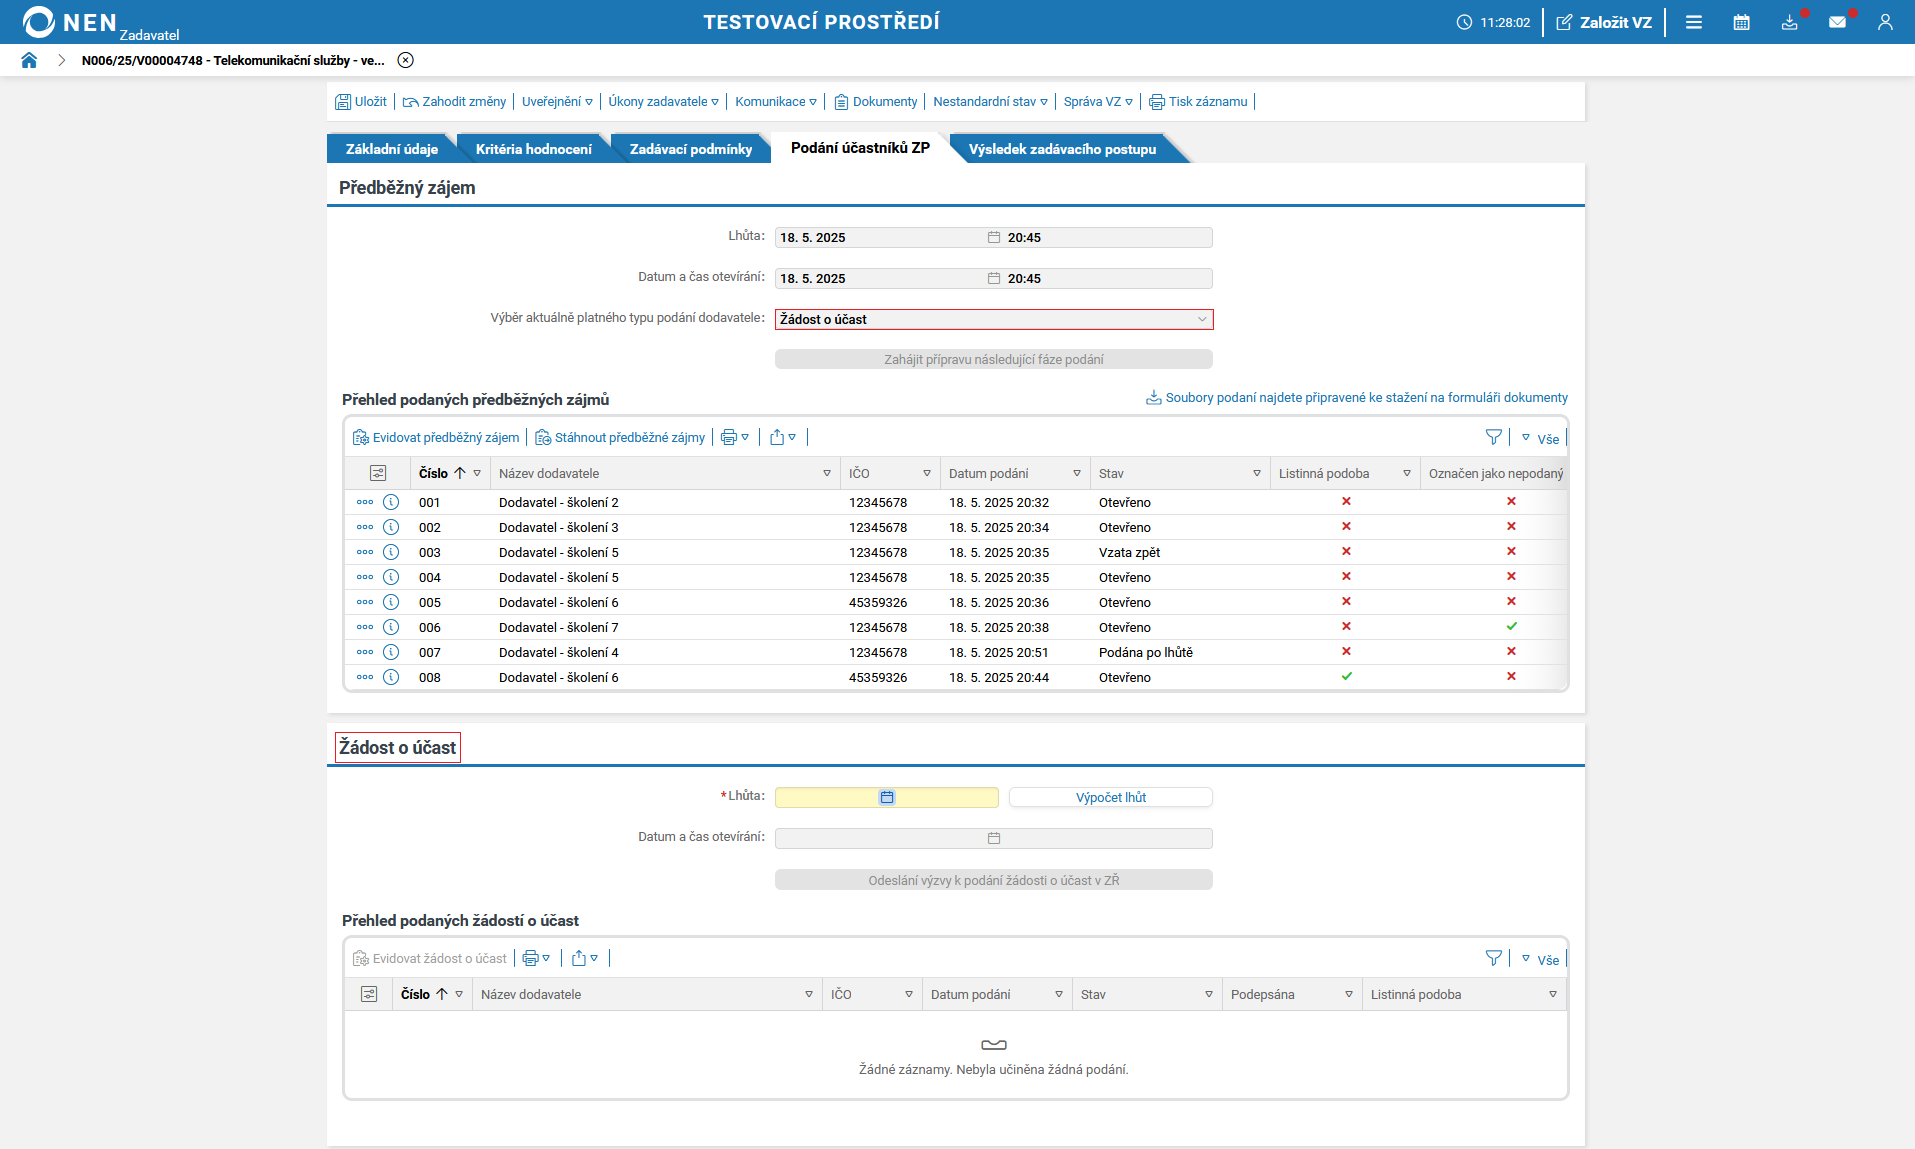Open filter funnel in předběžných zájmů table

coord(1493,437)
